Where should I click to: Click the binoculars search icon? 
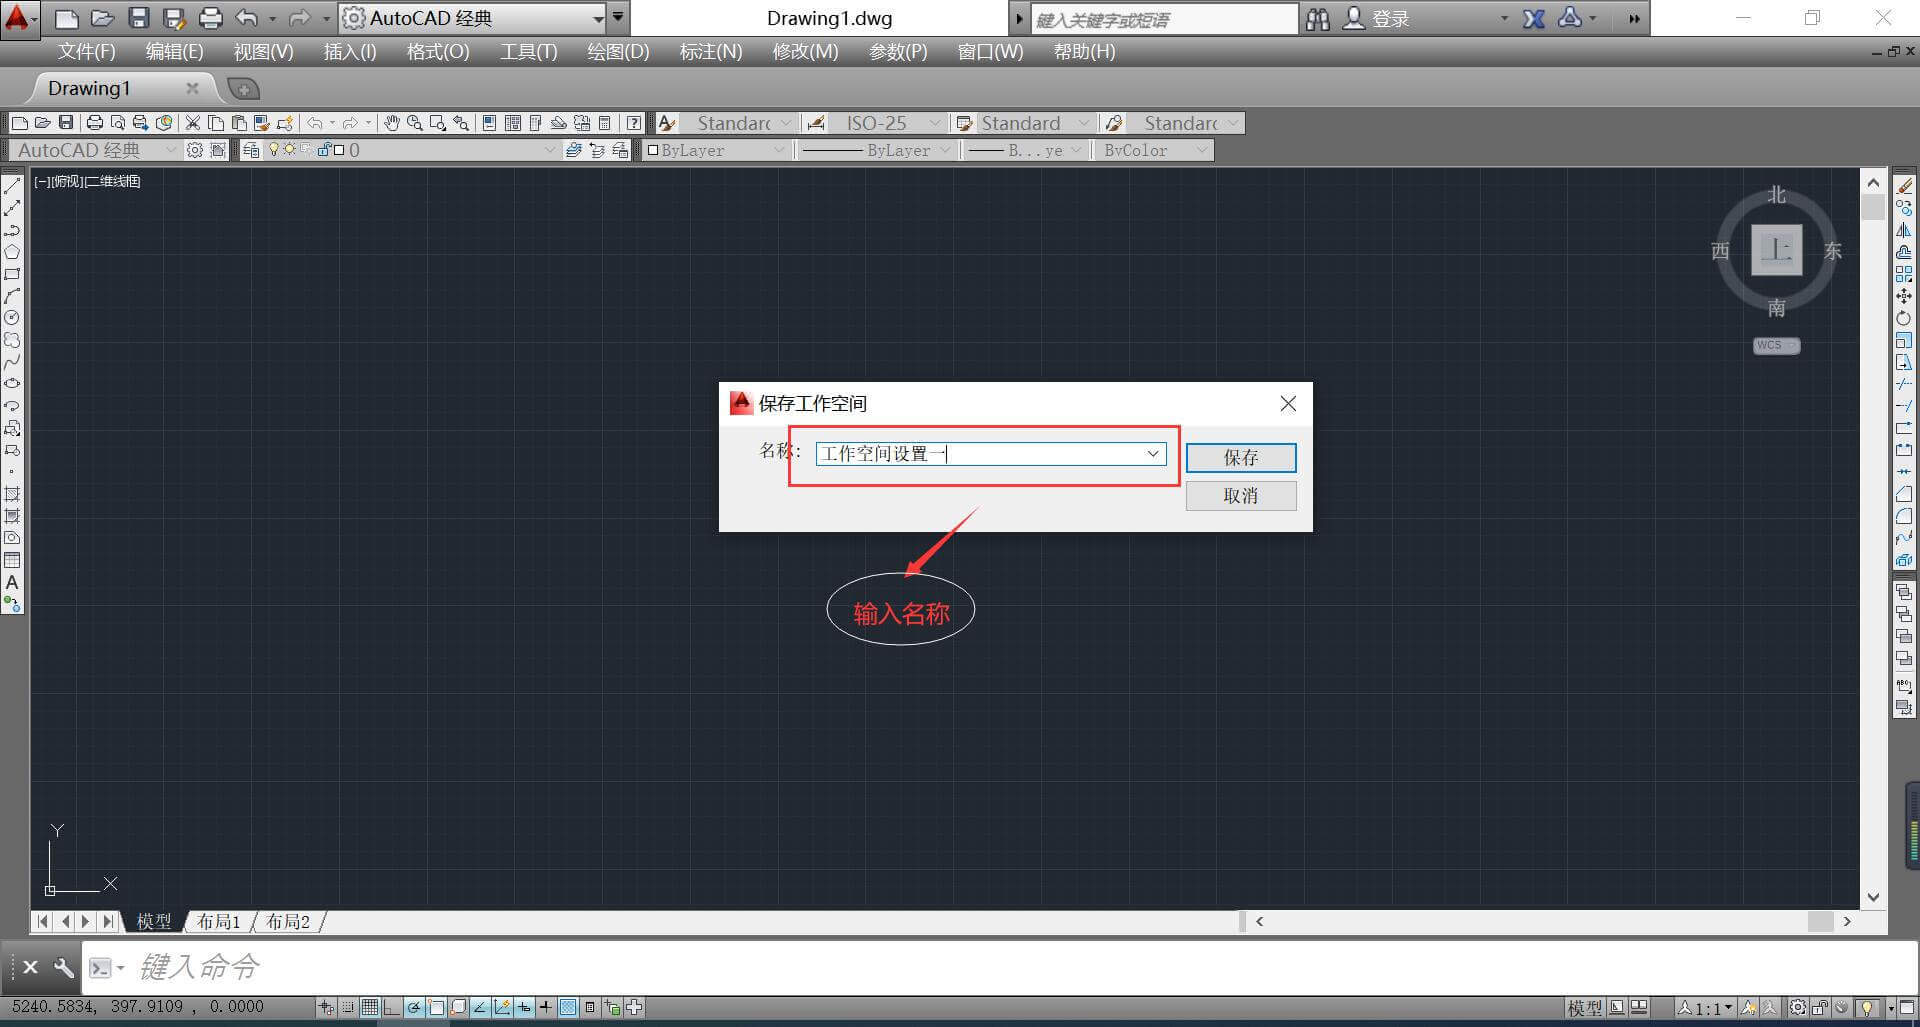1318,18
